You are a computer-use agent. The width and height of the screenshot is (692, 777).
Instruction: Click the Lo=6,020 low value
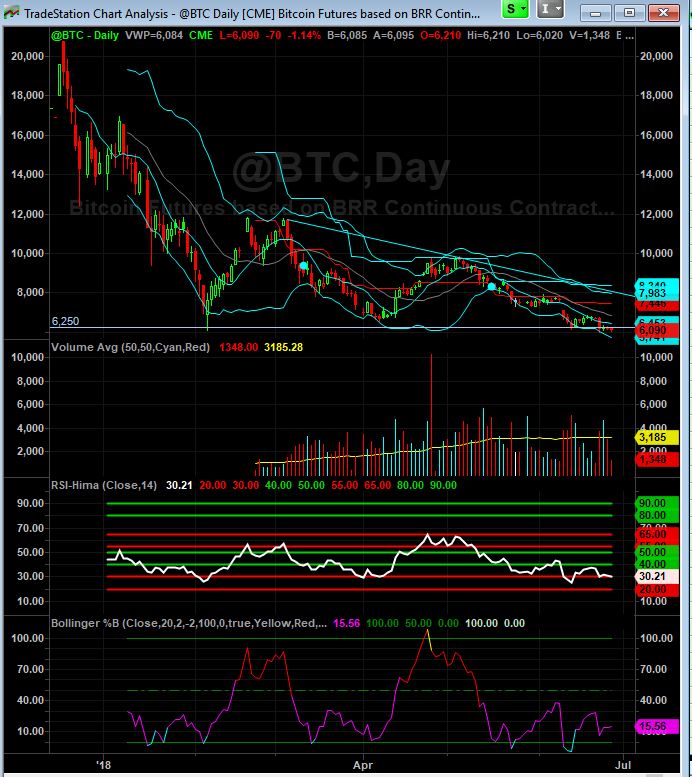coord(539,35)
